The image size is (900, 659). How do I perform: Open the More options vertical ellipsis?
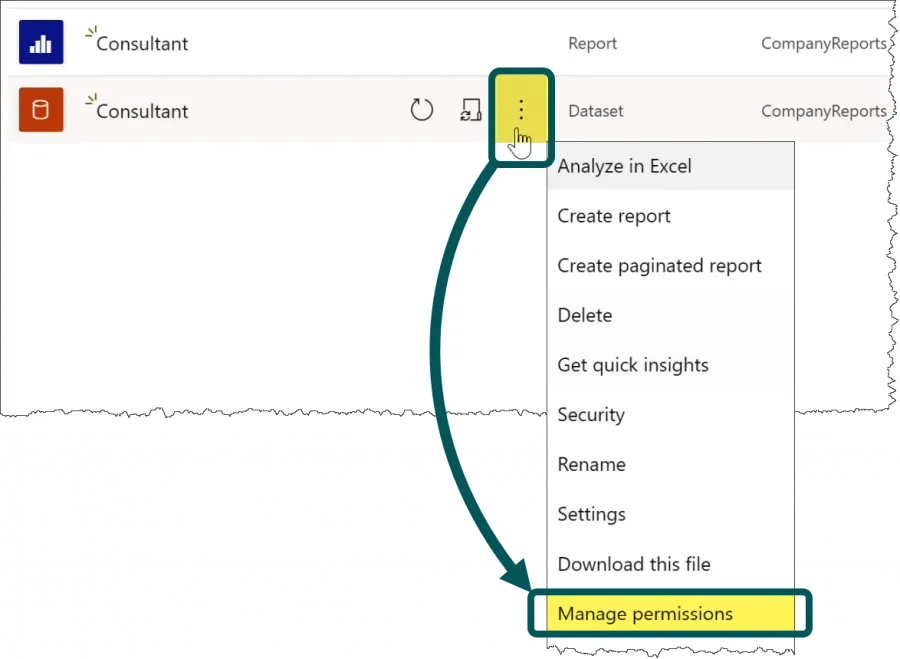[x=520, y=110]
